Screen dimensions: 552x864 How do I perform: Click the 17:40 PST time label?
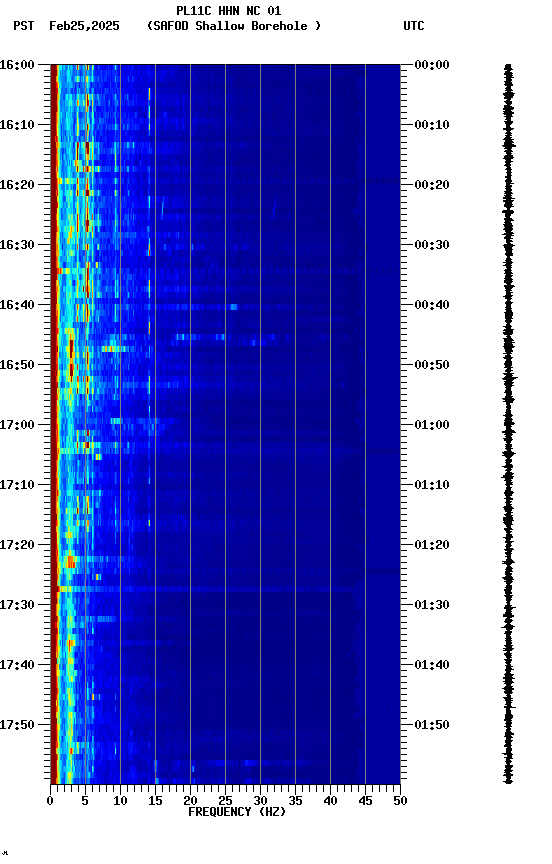click(x=17, y=665)
